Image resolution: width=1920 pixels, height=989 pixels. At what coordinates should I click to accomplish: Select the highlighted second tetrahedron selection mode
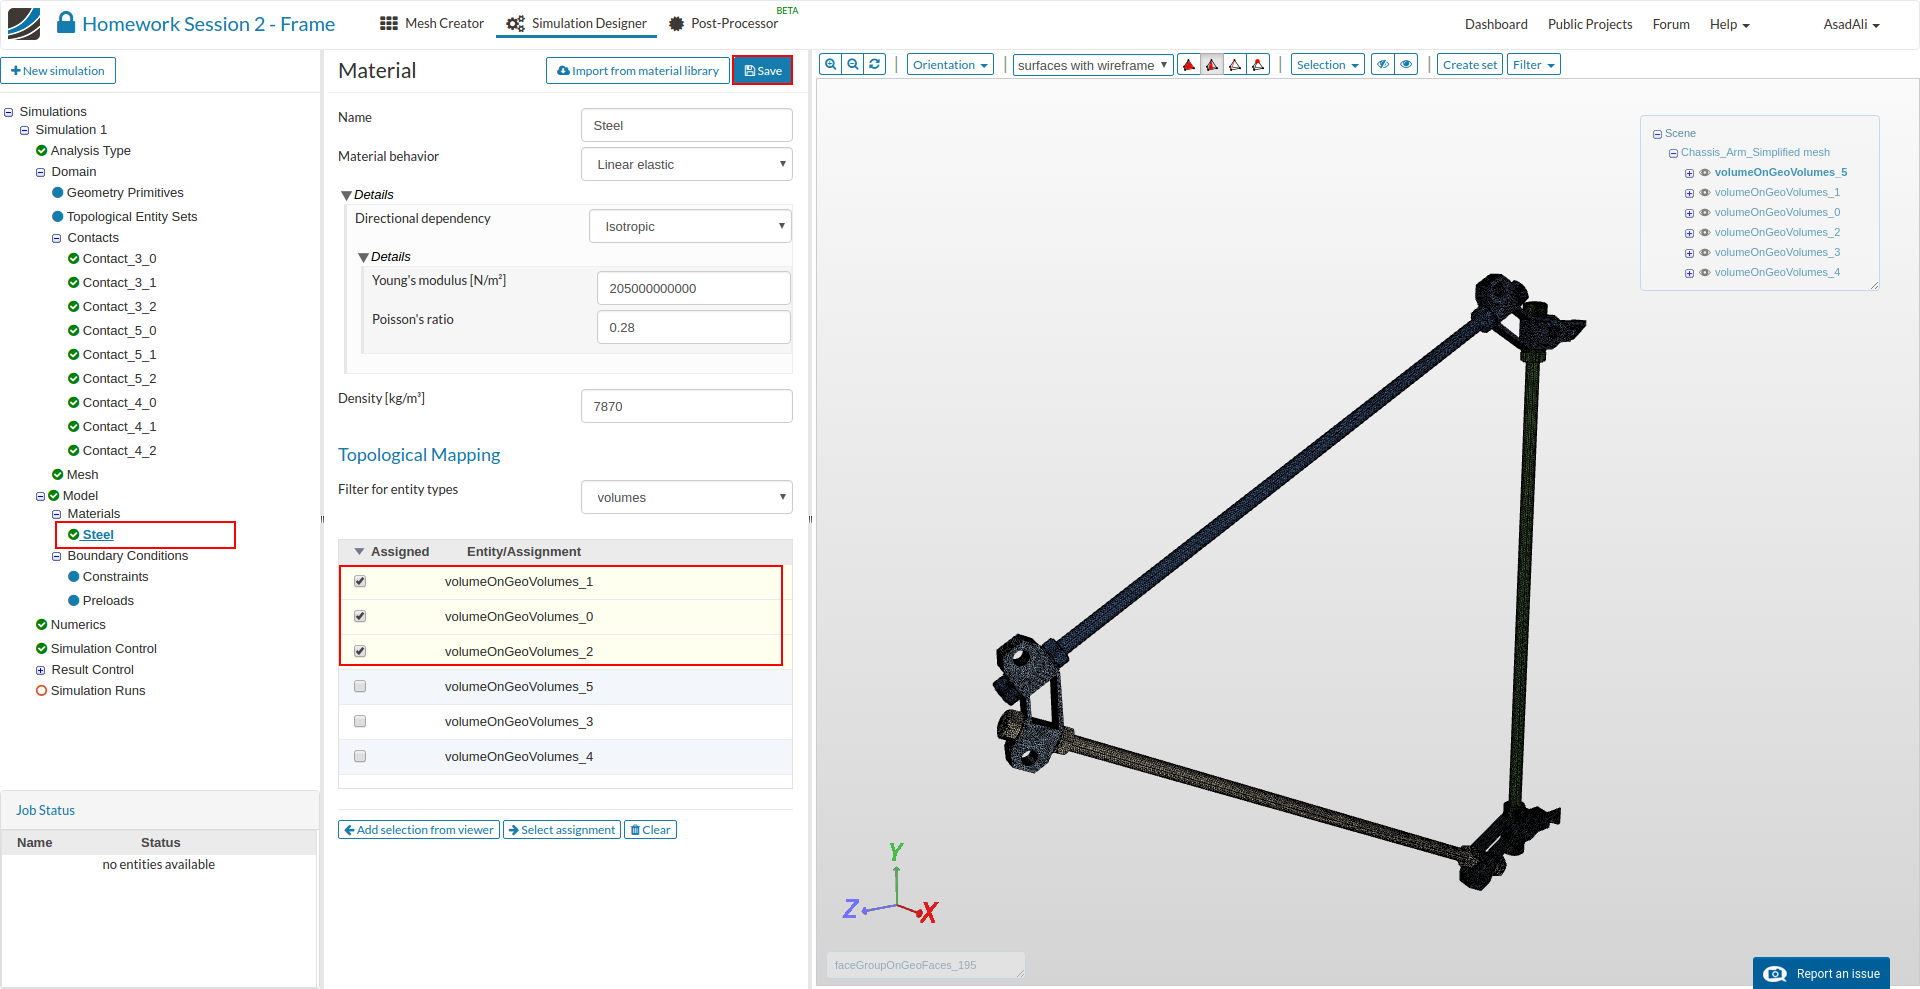(1212, 65)
